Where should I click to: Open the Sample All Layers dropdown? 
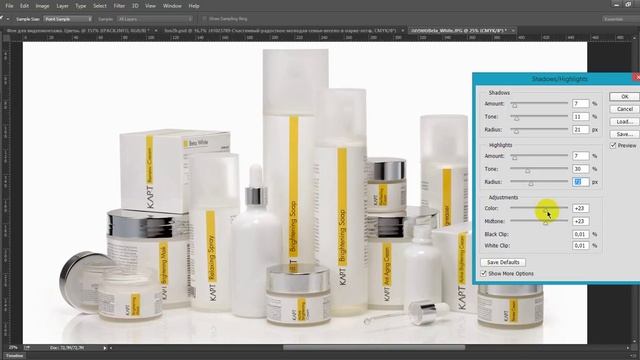154,19
